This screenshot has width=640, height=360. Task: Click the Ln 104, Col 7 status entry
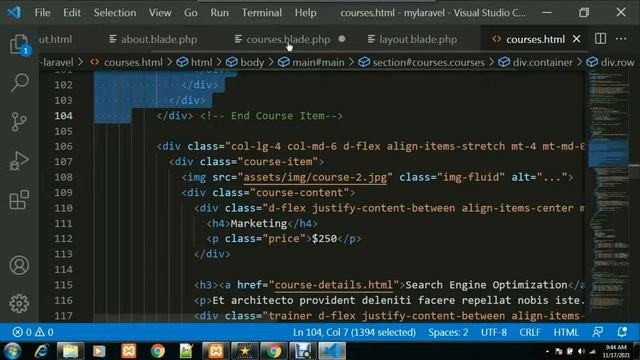[354, 332]
